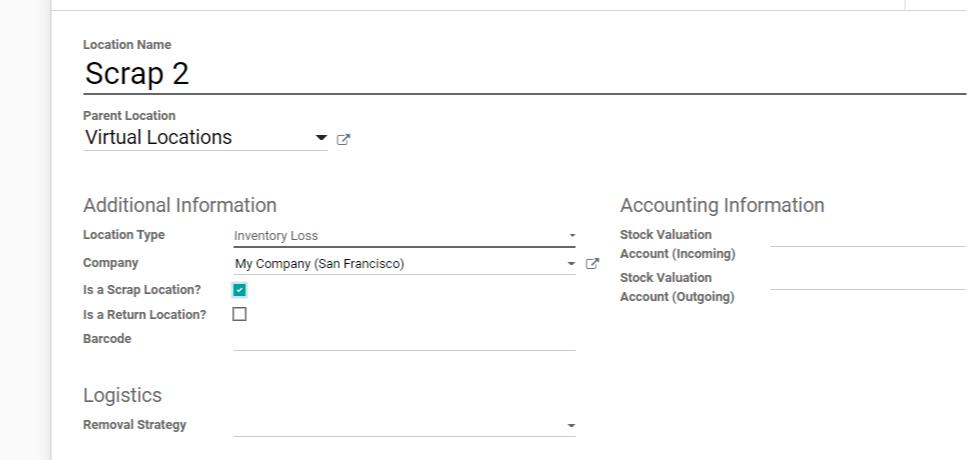Screen dimensions: 967x460
Task: Expand Company dropdown arrow
Action: coord(571,265)
